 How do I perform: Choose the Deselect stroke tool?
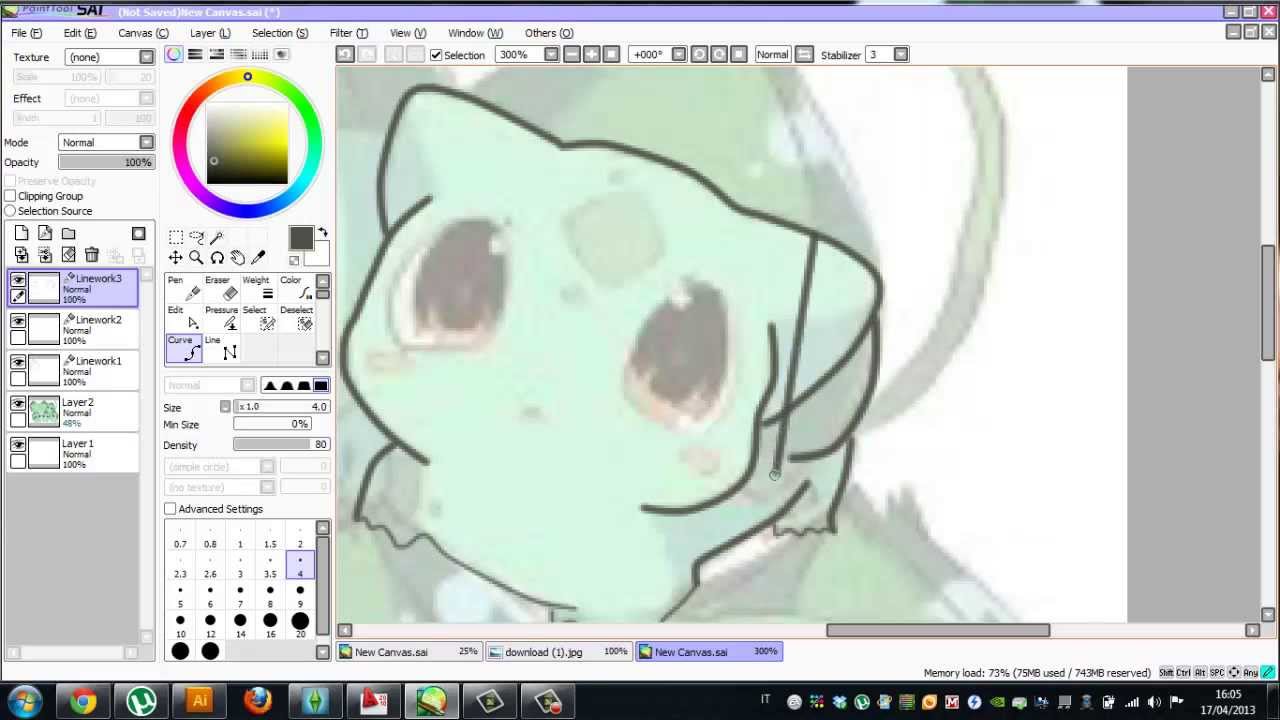(x=296, y=318)
